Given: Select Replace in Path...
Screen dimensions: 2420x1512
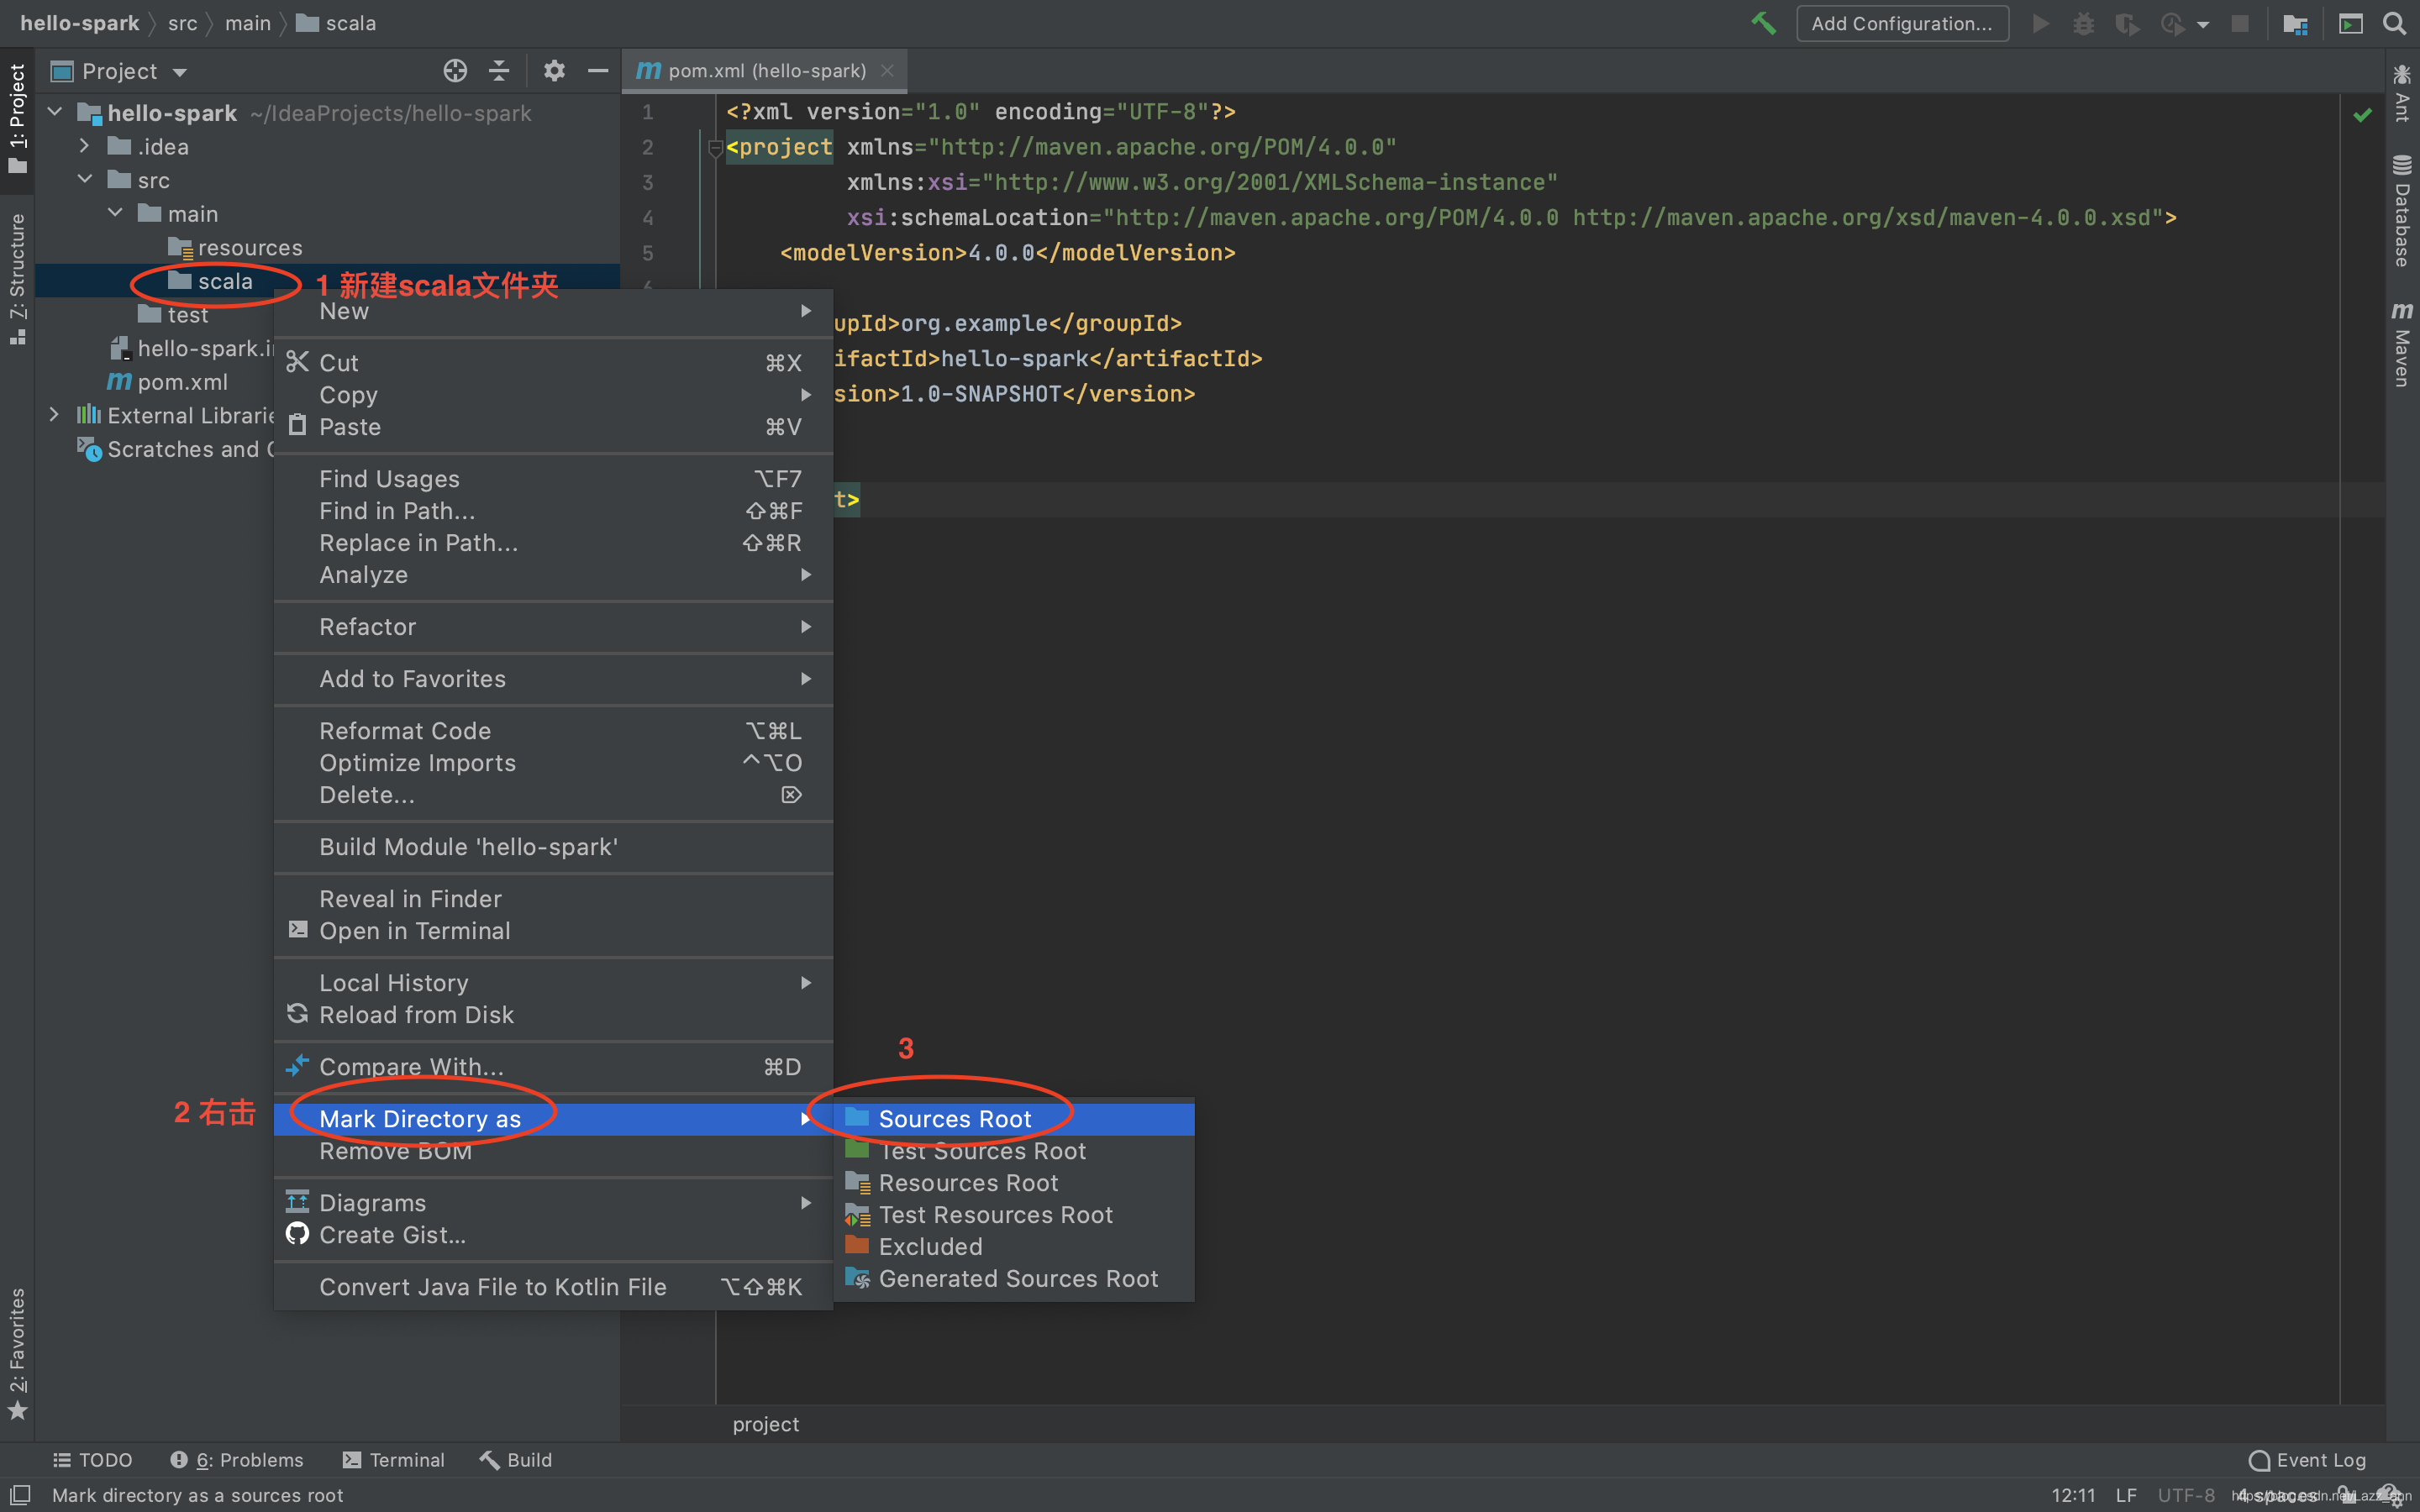Looking at the screenshot, I should [x=553, y=542].
